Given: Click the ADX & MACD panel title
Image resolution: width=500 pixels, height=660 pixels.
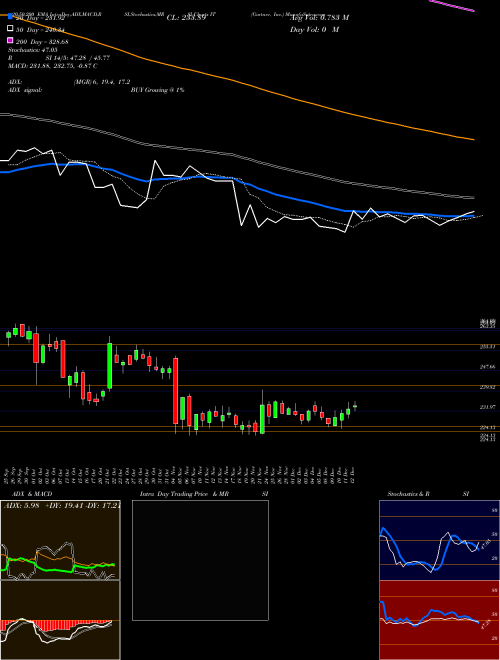Looking at the screenshot, I should [x=32, y=494].
